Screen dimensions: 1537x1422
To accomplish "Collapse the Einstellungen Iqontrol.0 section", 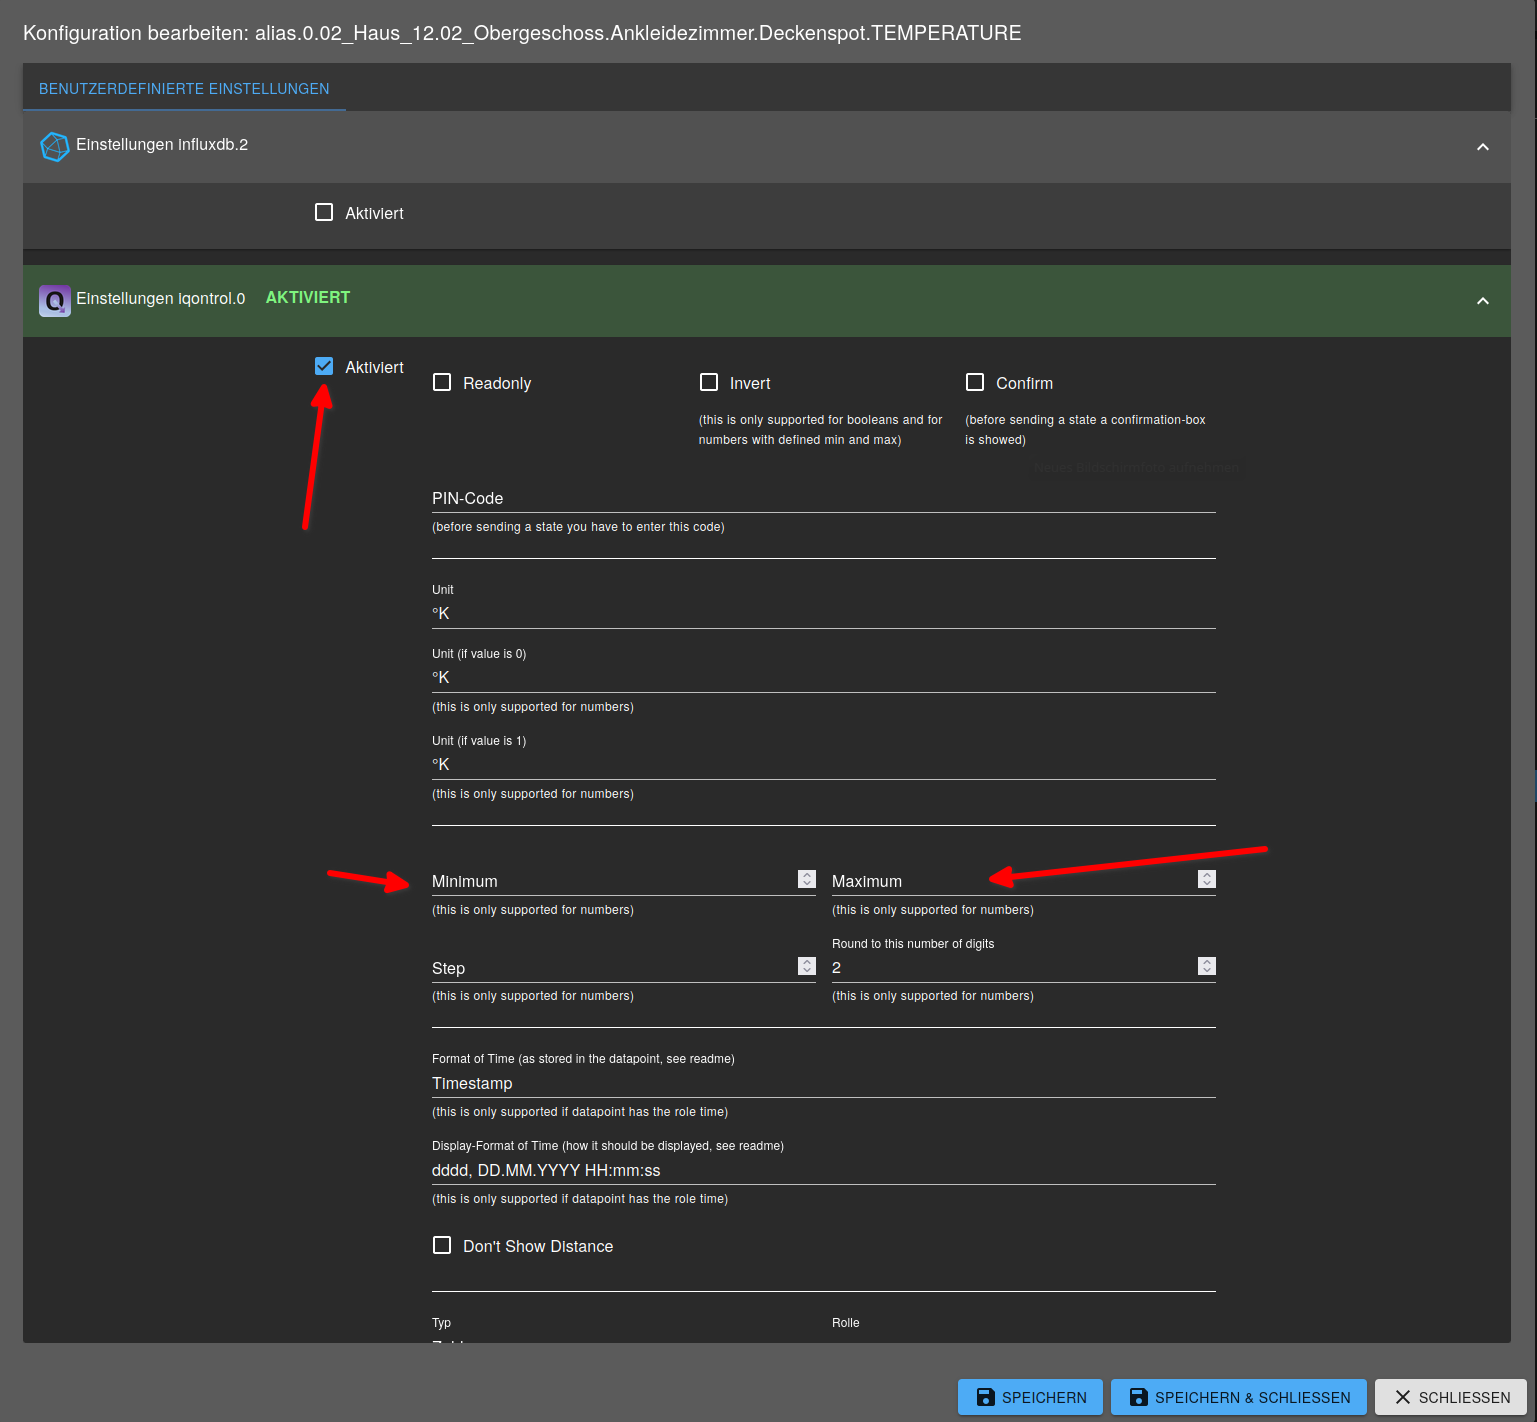I will [1483, 301].
